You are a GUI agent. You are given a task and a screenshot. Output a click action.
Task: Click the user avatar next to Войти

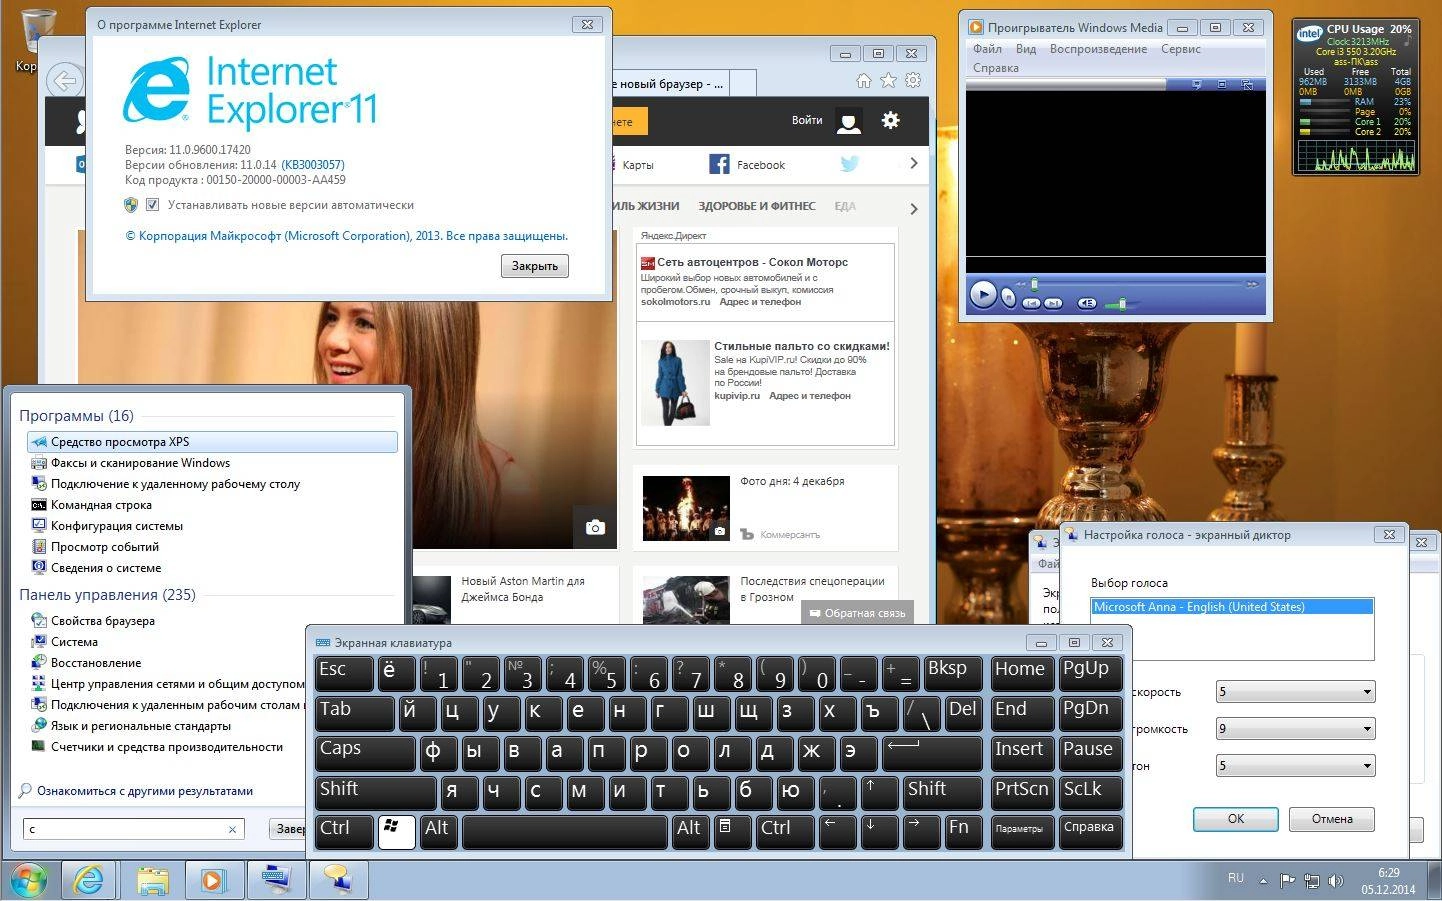[x=849, y=121]
